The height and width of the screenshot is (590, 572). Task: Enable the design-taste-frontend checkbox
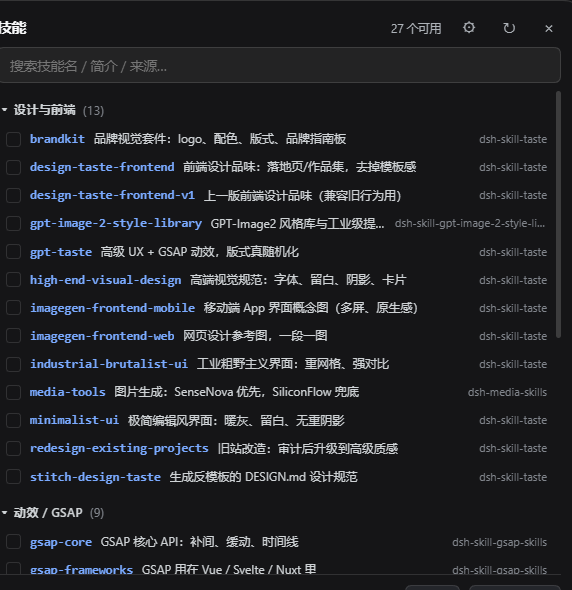point(14,167)
